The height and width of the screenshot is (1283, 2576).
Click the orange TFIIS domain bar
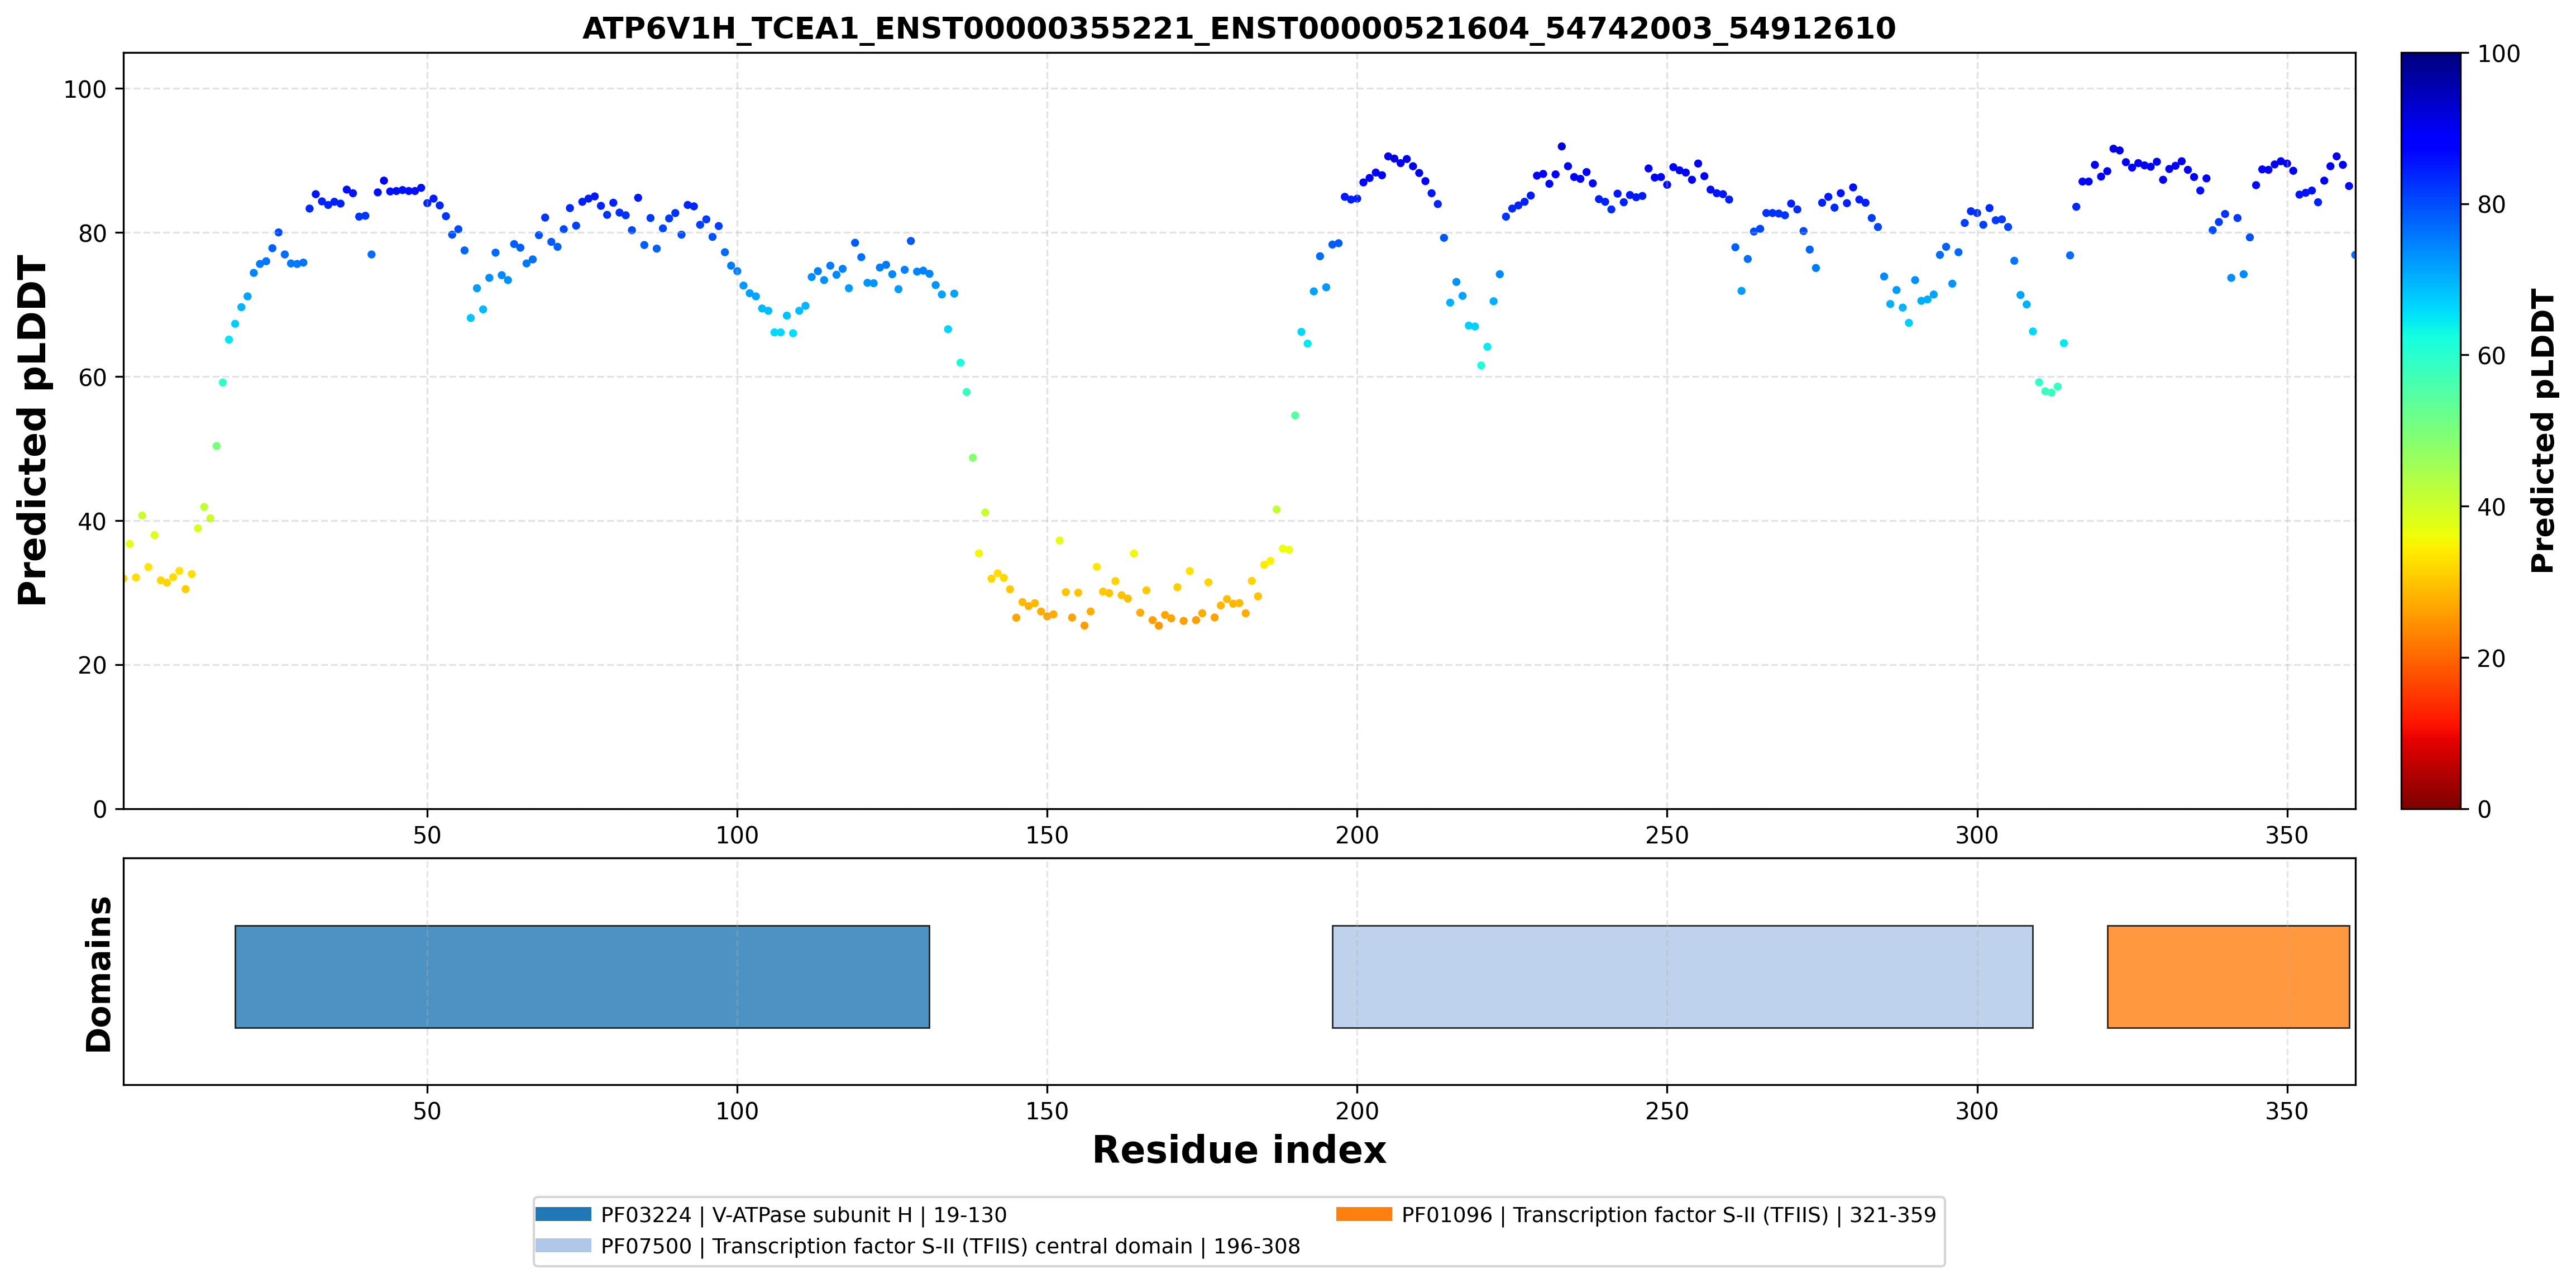click(x=2228, y=976)
